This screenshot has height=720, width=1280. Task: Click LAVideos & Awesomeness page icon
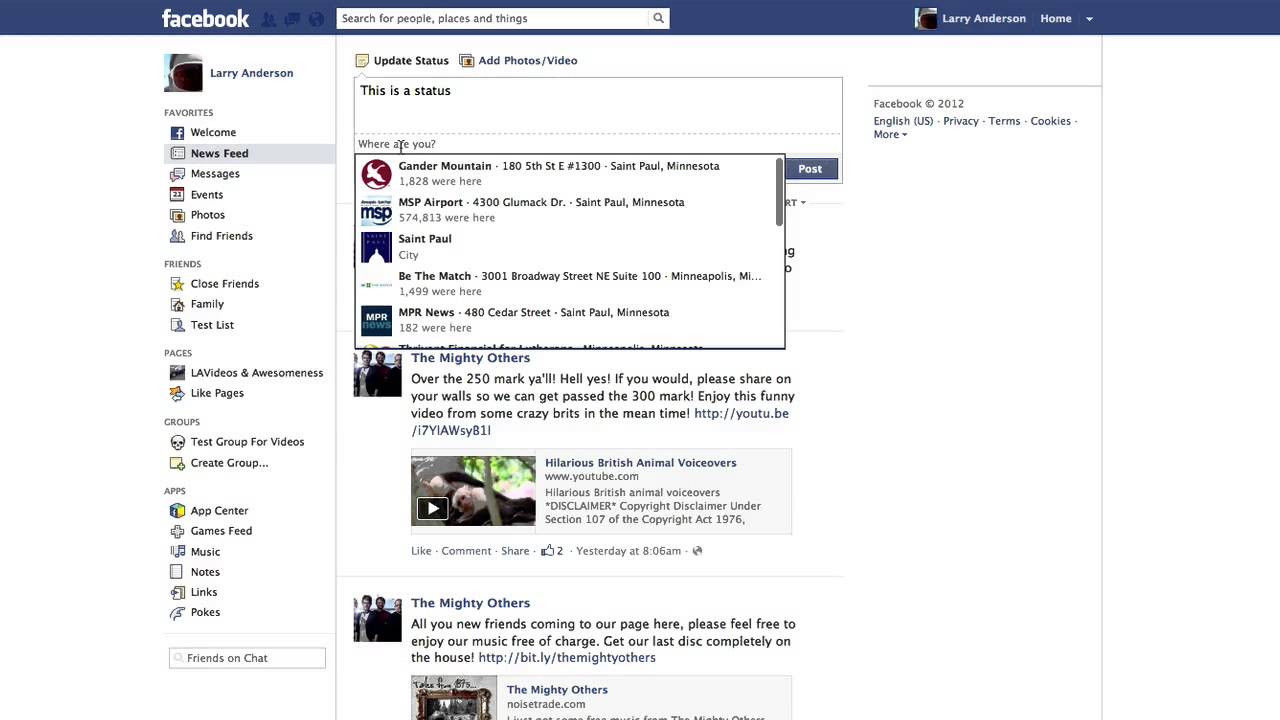[177, 373]
